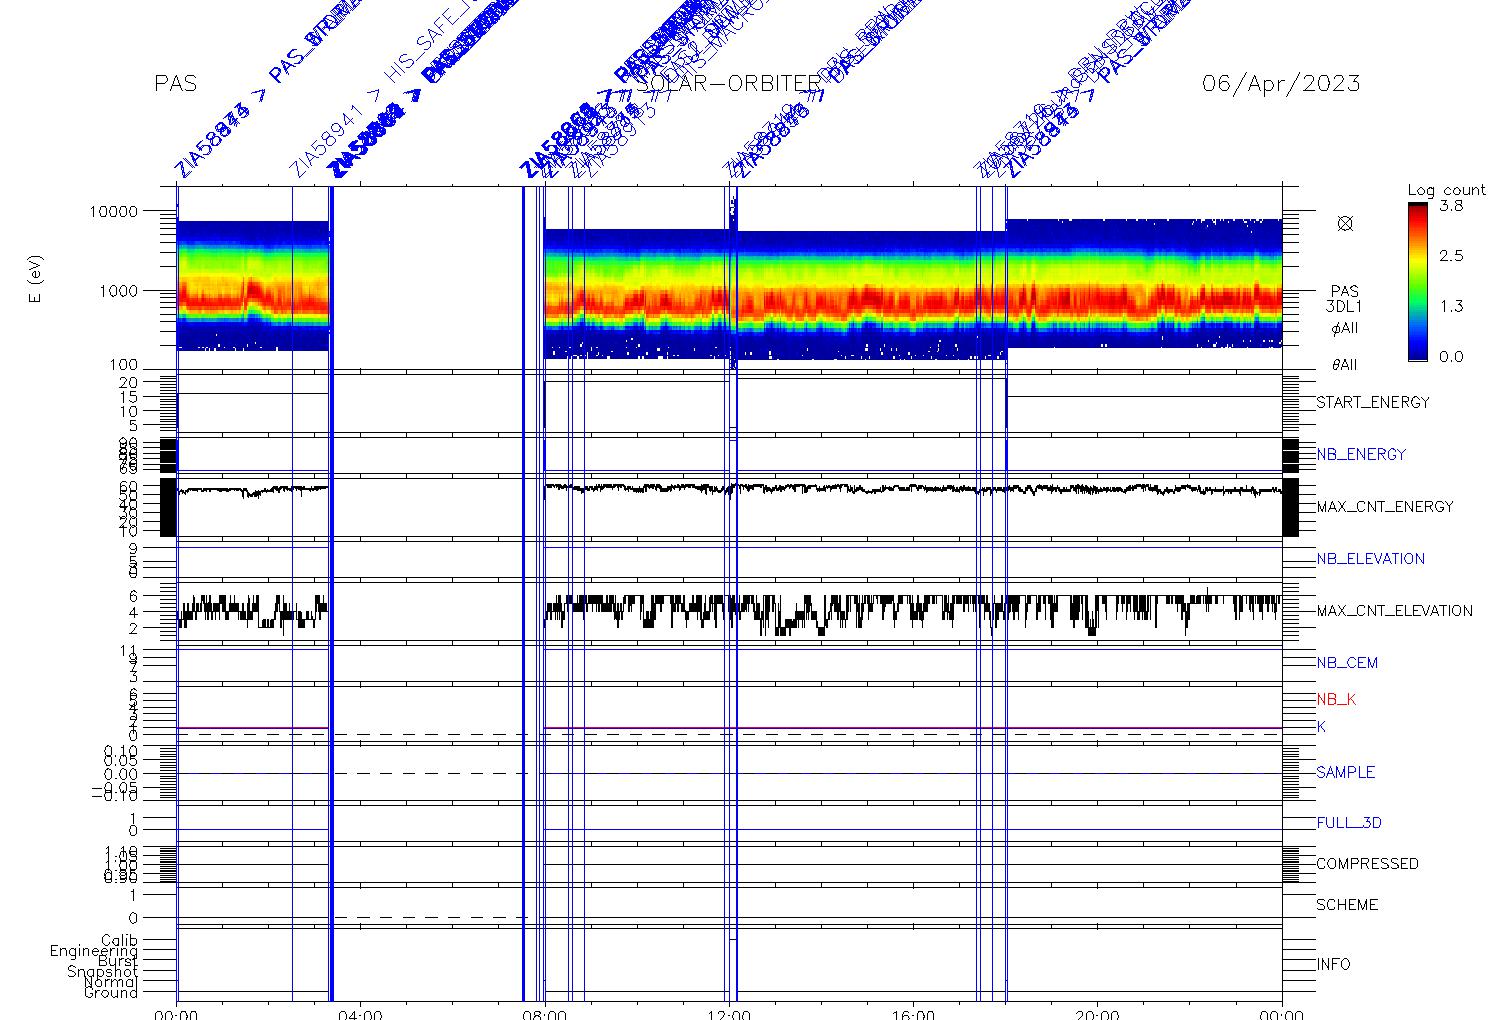
Task: Click the date label 06/Apr/2023
Action: tap(1281, 84)
